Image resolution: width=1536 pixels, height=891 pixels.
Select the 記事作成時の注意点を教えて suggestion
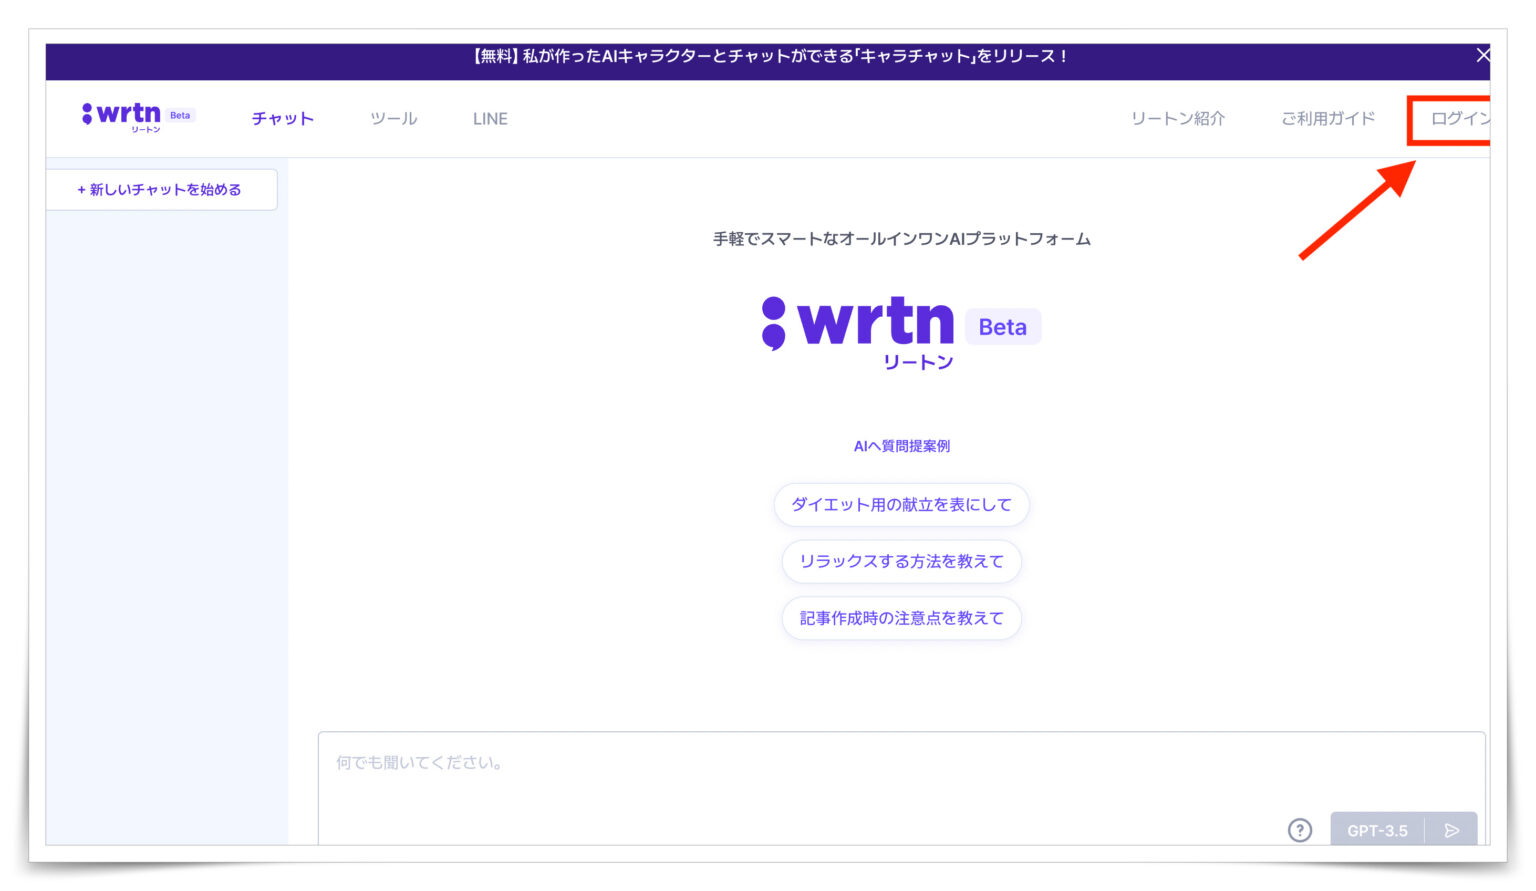pos(901,618)
